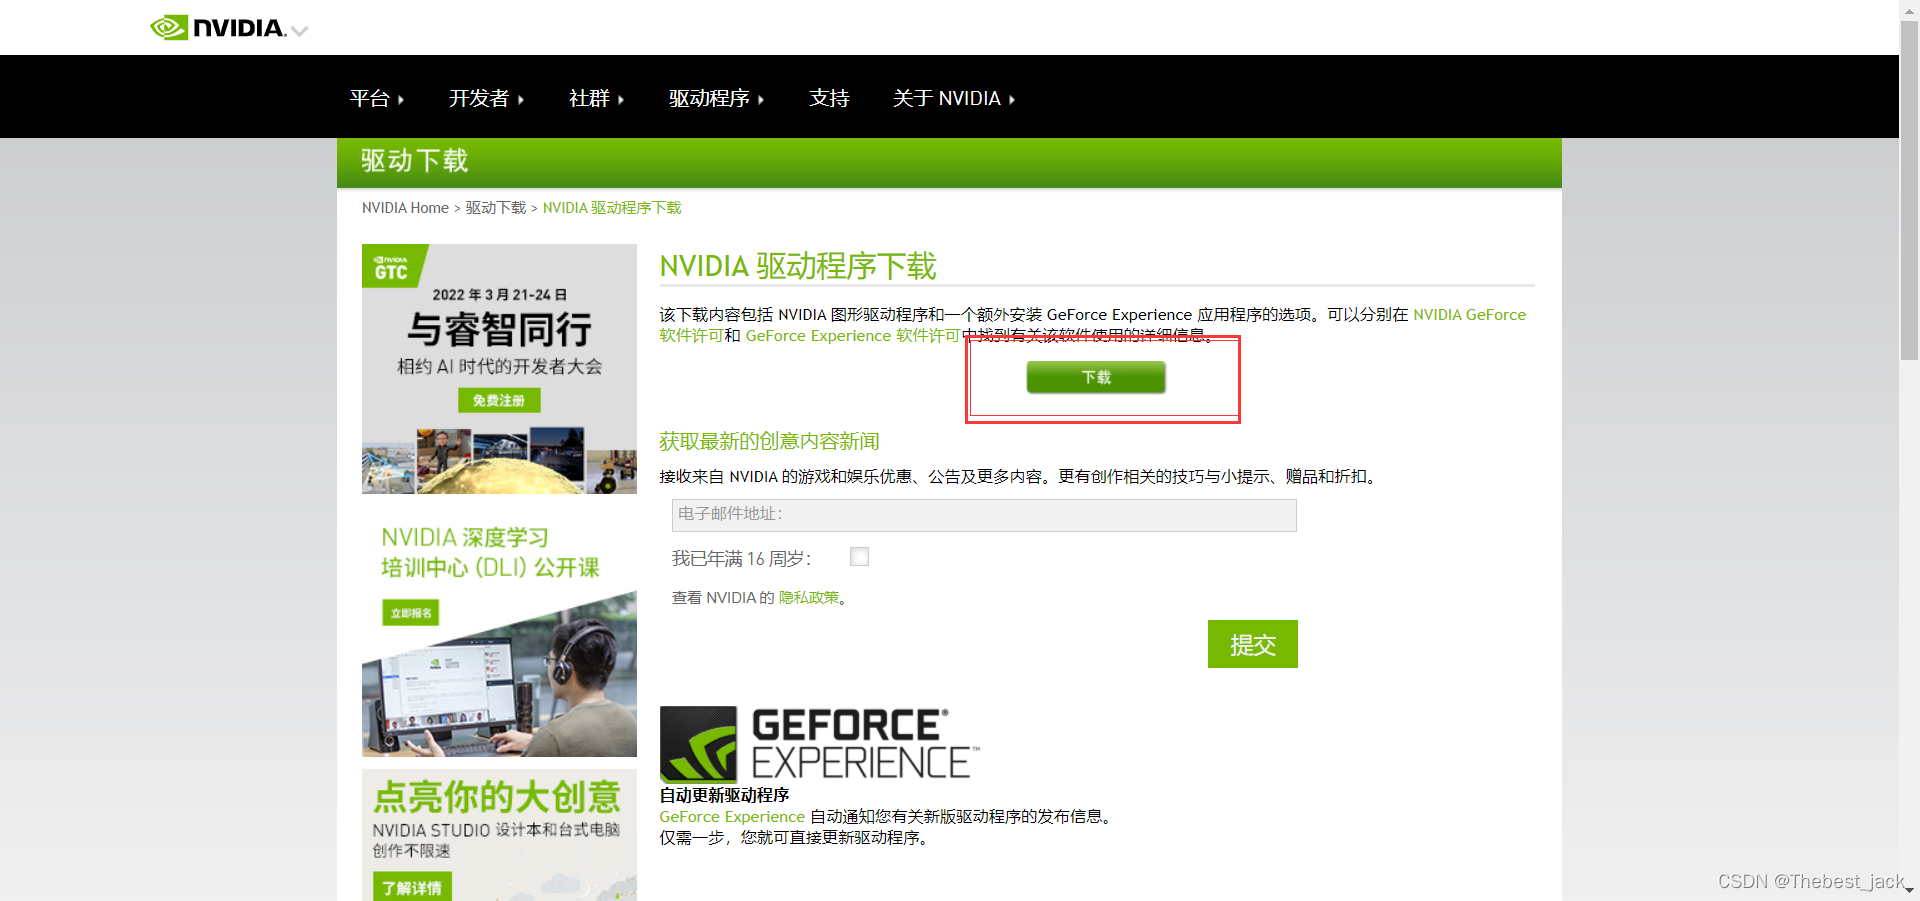Open the GeForce Experience 软件许可 link
The image size is (1920, 901).
click(853, 336)
